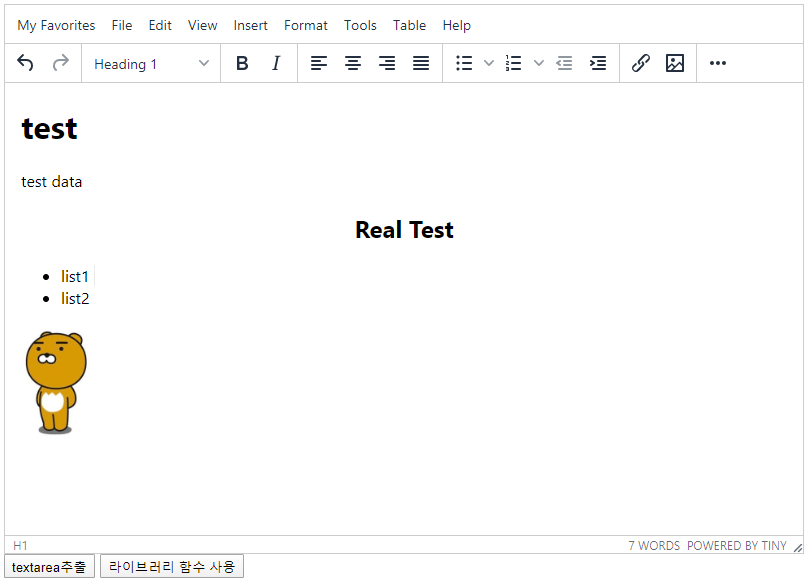Click the textarea추출 button
804x585 pixels.
click(49, 567)
